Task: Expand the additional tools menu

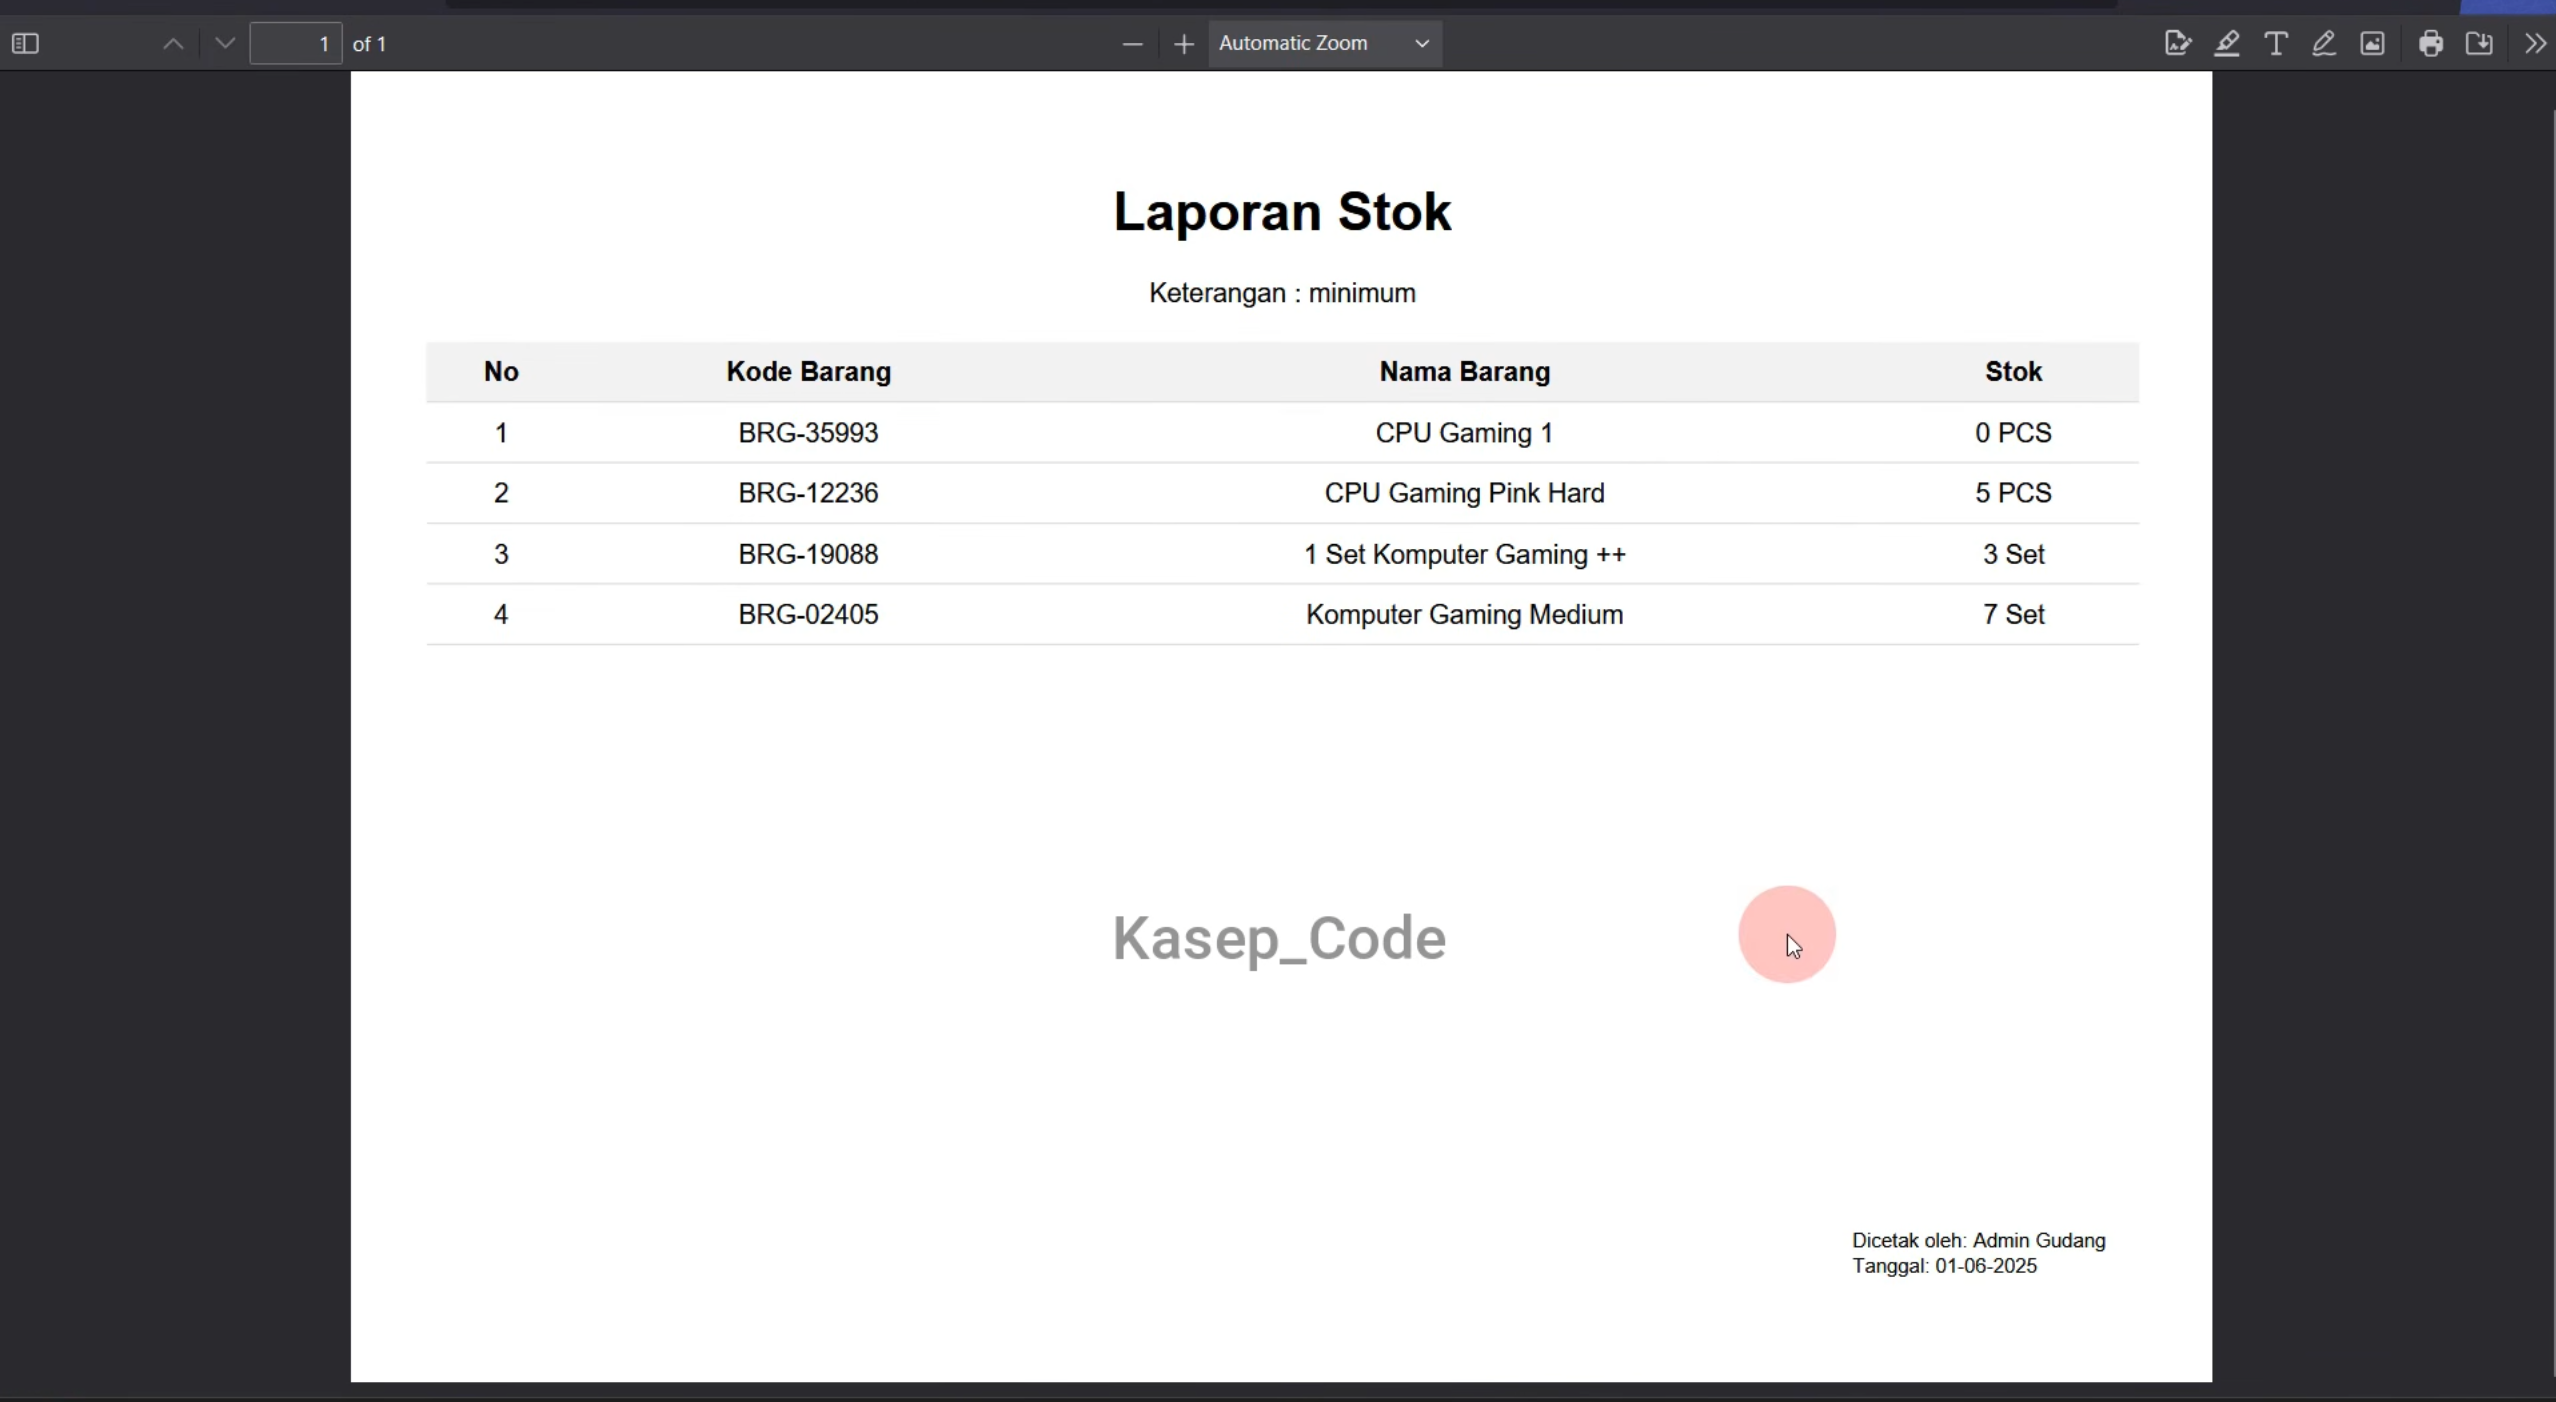Action: 2535,44
